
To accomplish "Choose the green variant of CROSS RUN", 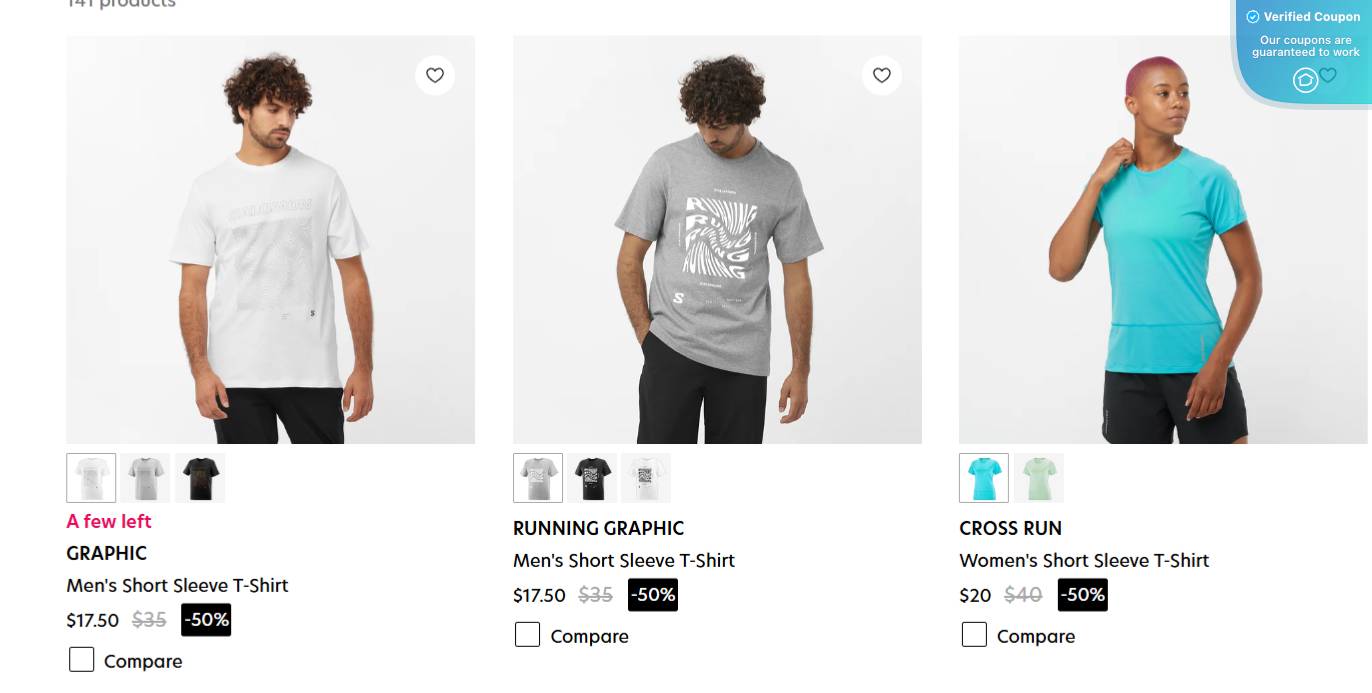I will tap(1038, 477).
